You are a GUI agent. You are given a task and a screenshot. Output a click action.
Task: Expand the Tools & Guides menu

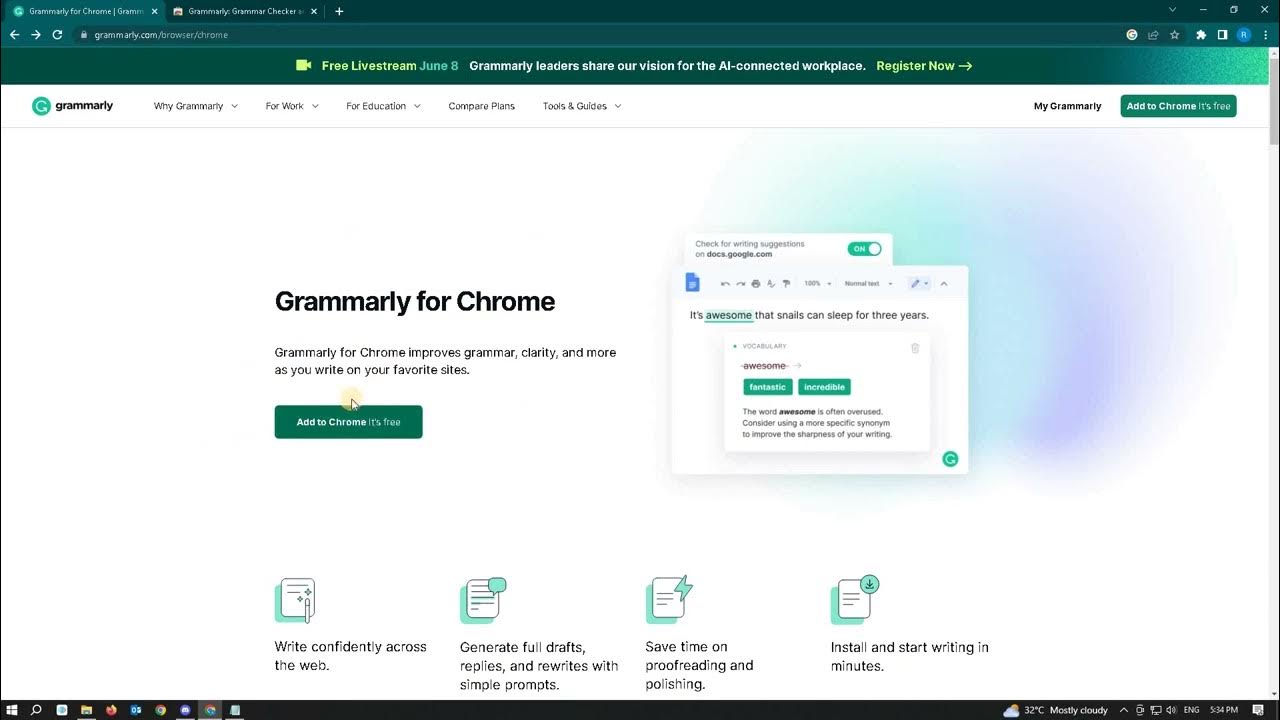(582, 106)
